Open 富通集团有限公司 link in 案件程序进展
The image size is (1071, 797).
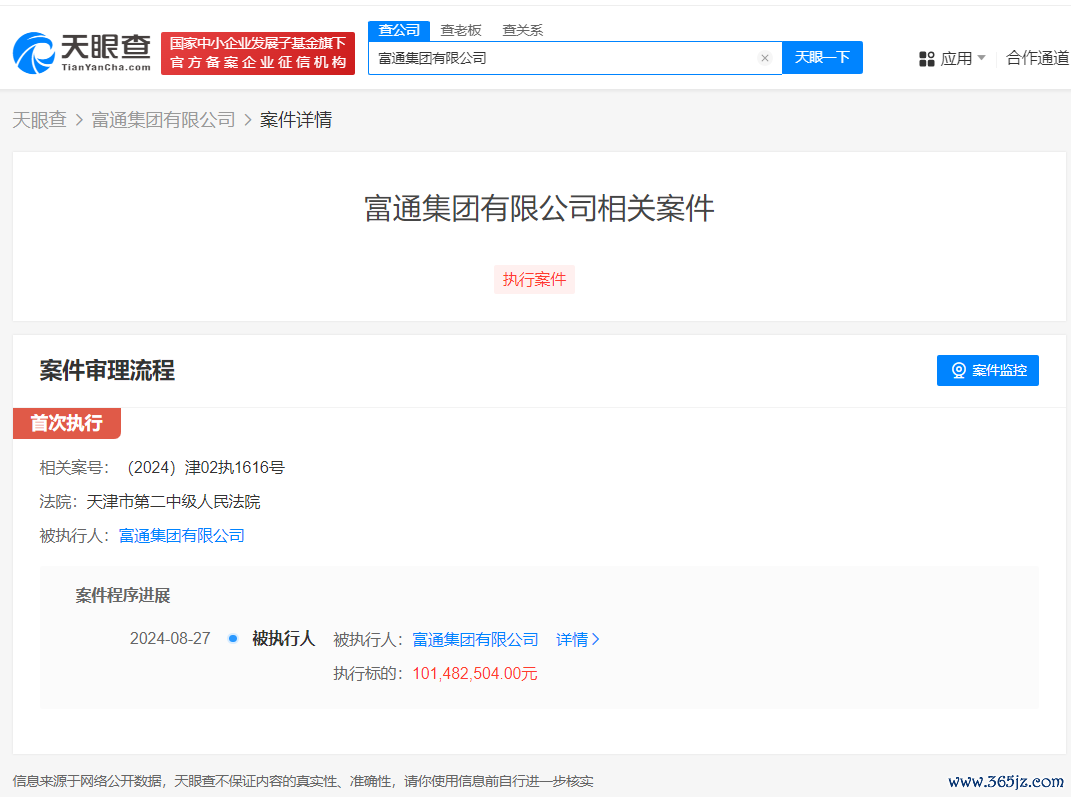[x=475, y=639]
